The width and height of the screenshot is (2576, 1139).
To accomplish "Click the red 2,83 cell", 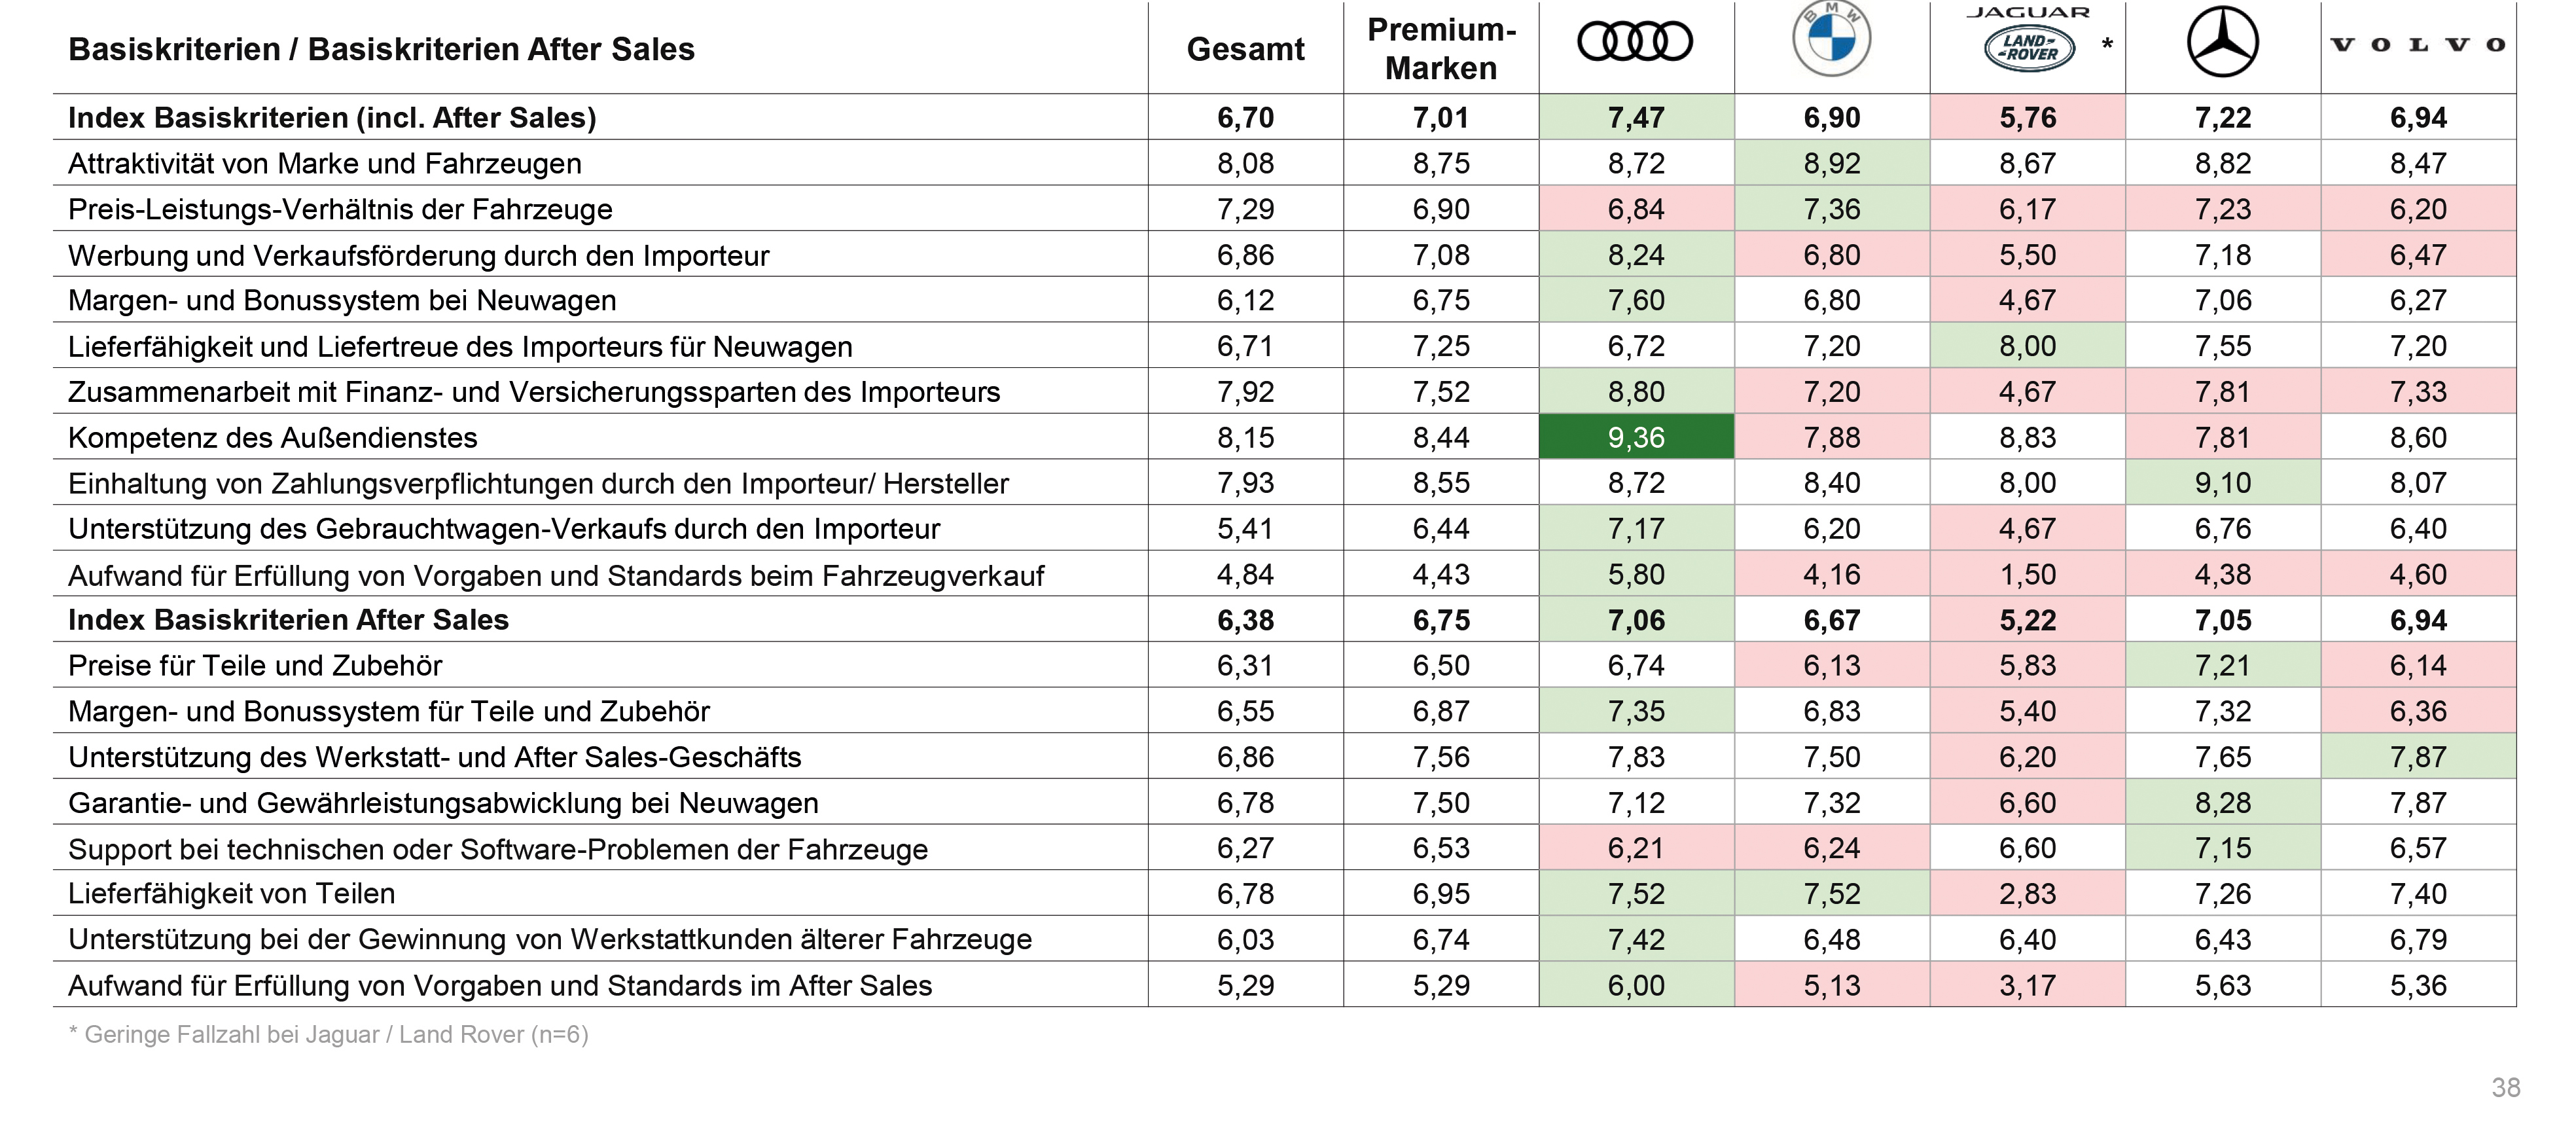I will (2027, 893).
